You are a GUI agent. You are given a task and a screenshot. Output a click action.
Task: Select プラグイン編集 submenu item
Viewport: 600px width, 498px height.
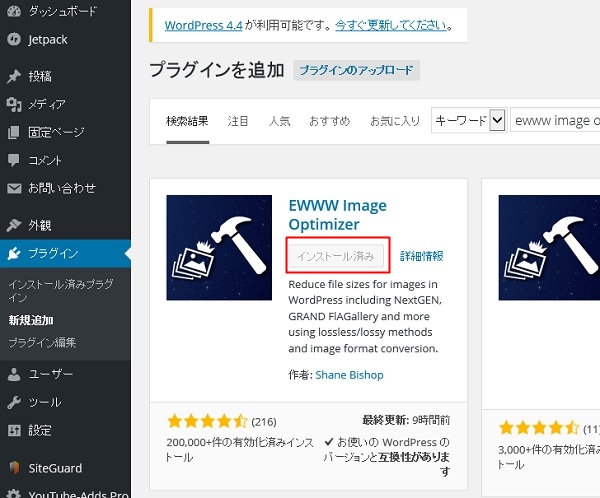[x=42, y=342]
